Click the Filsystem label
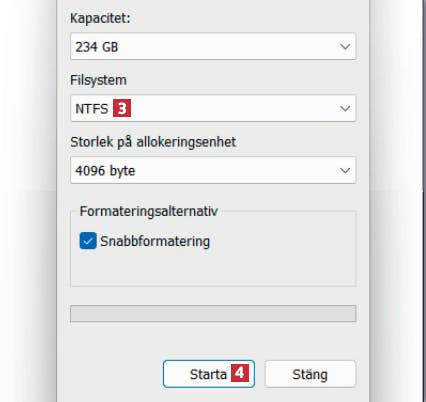This screenshot has height=402, width=426. coord(98,80)
